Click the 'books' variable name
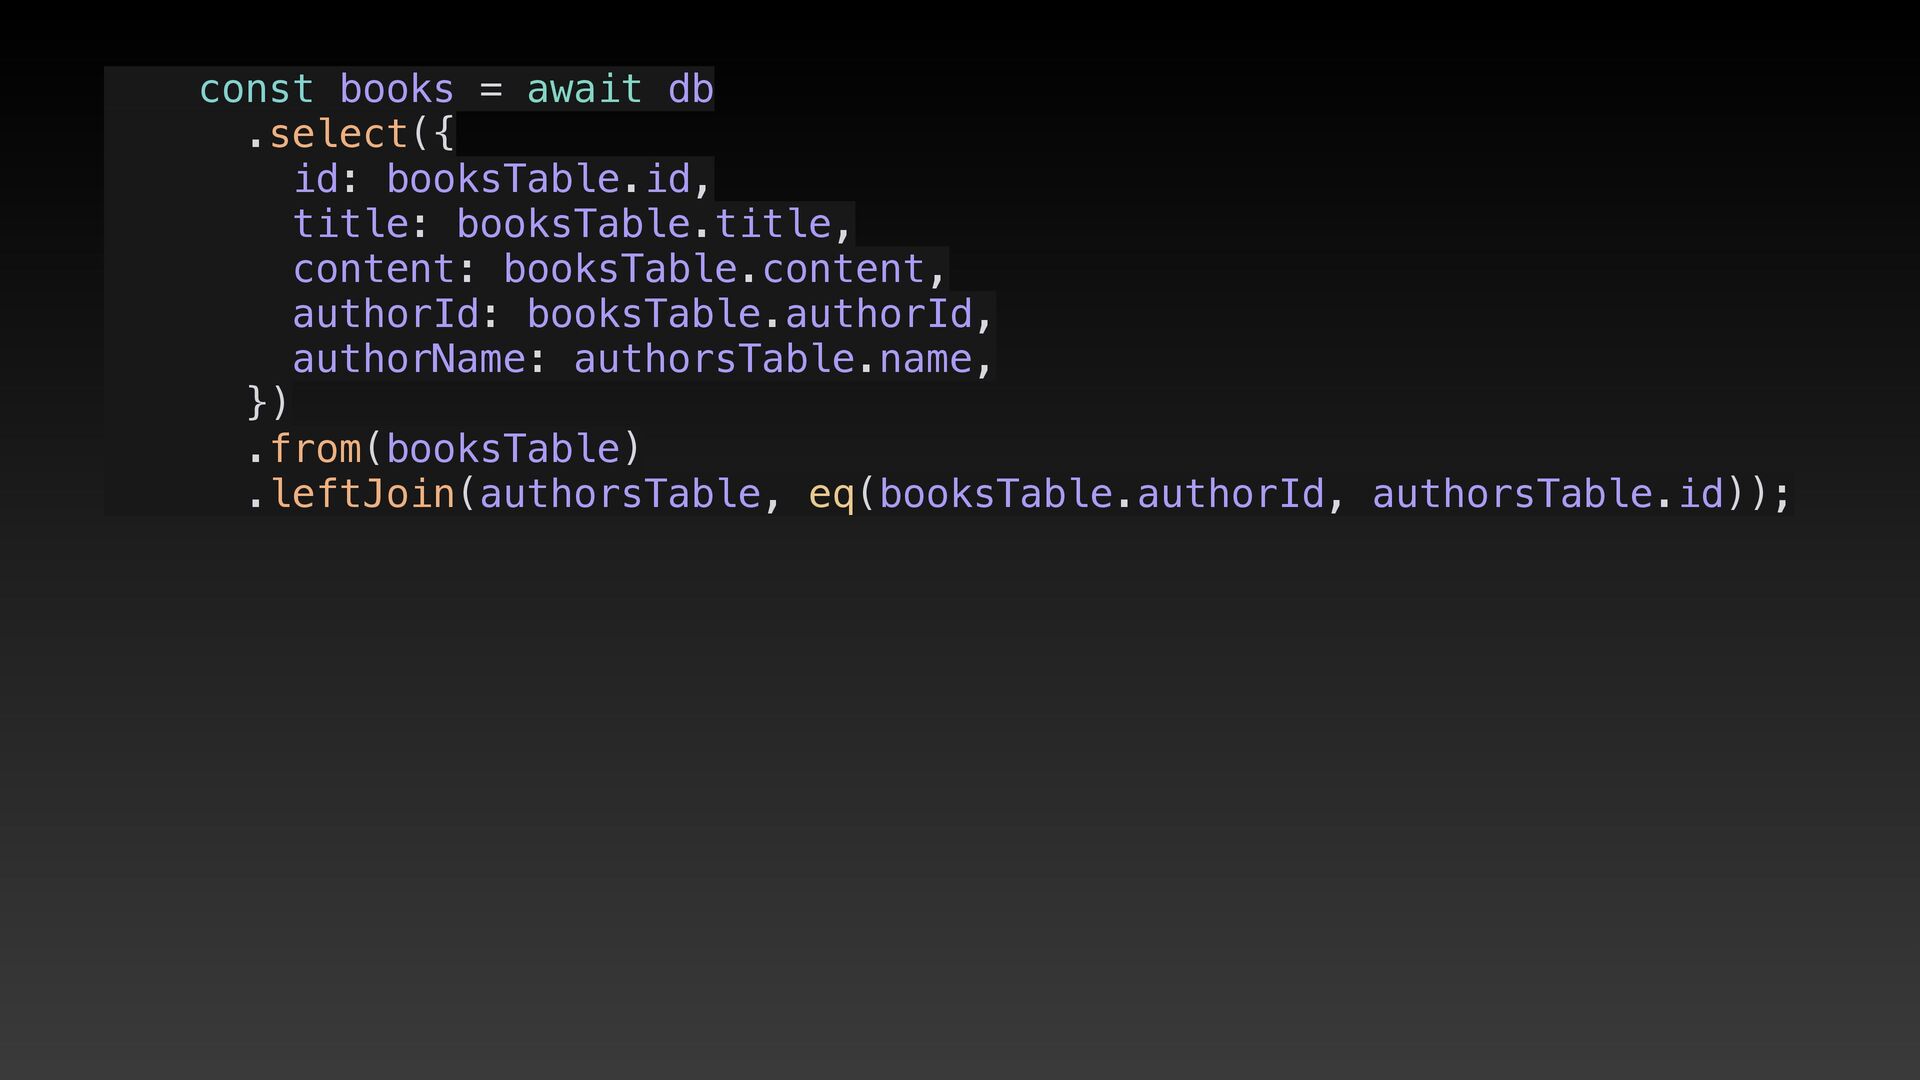Image resolution: width=1920 pixels, height=1080 pixels. (396, 90)
